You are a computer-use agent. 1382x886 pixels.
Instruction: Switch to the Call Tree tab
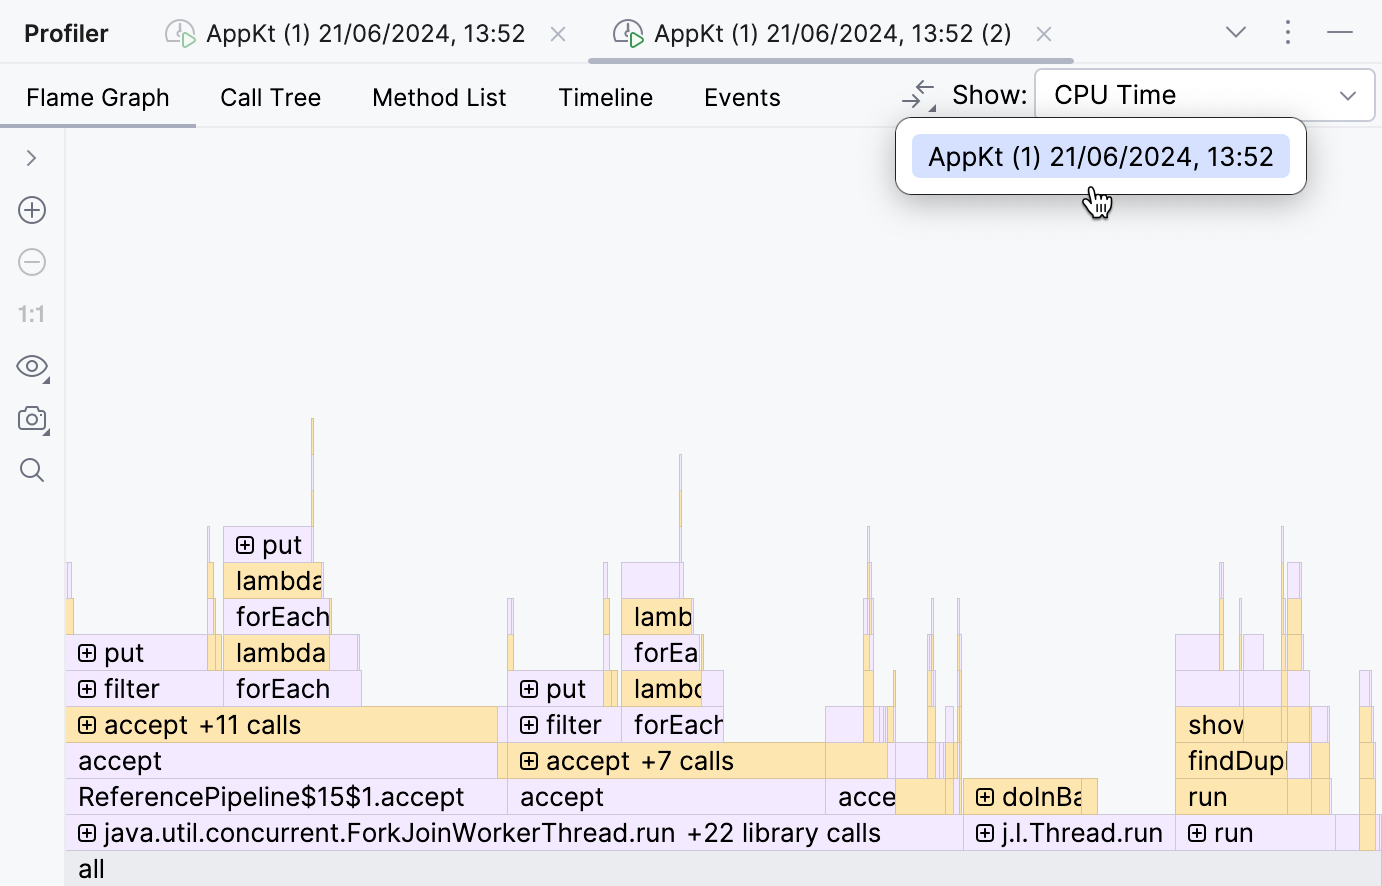click(270, 97)
